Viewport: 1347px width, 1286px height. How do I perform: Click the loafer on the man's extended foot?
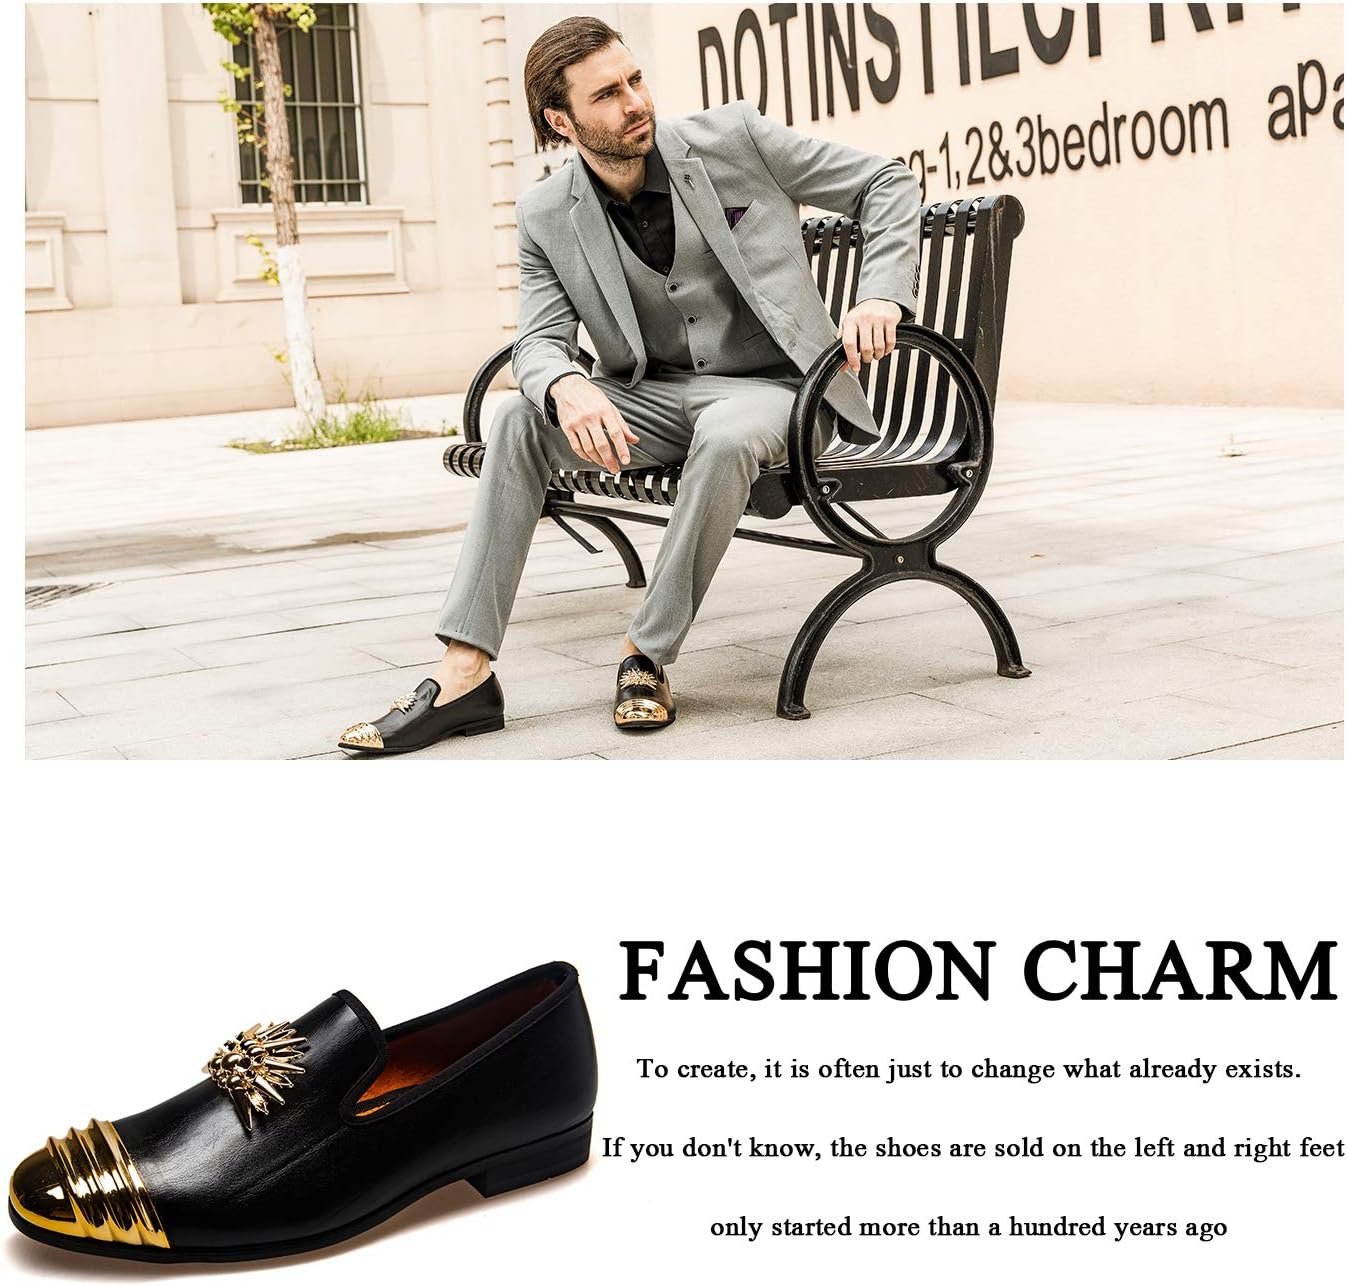click(x=421, y=711)
